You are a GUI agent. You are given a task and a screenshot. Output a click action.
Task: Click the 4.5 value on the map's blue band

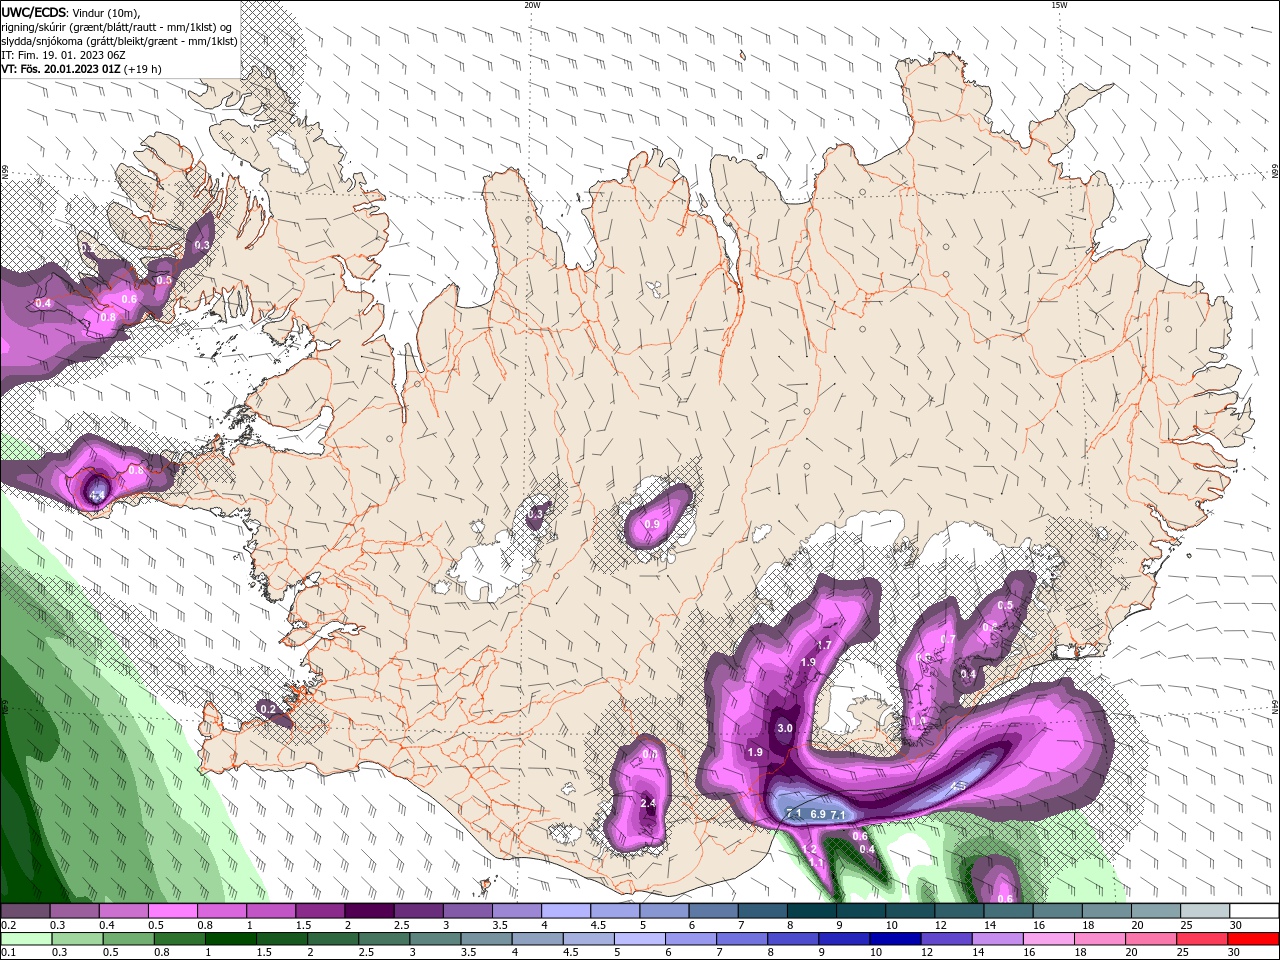pyautogui.click(x=958, y=786)
